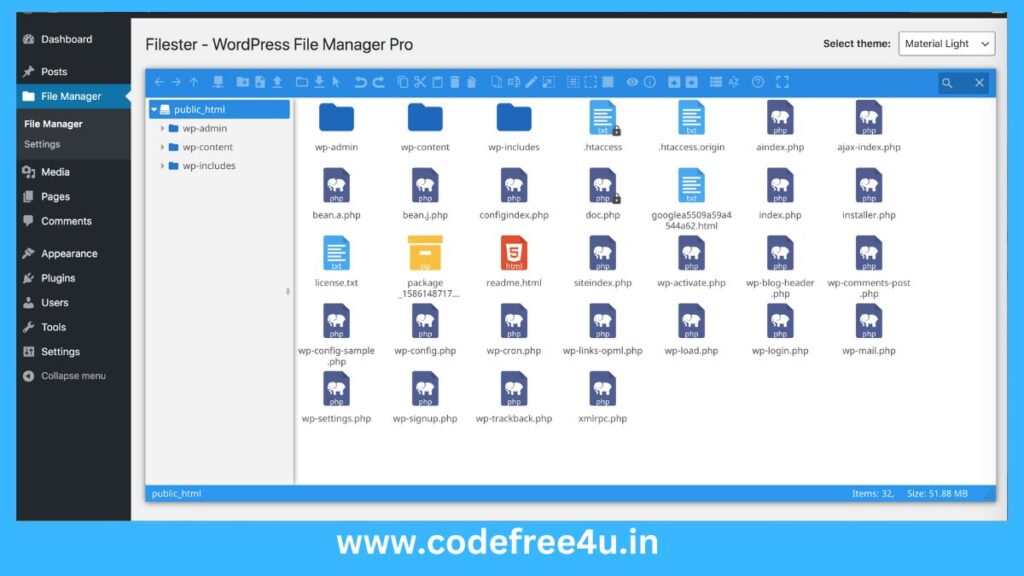Open Users in the WordPress sidebar
This screenshot has width=1024, height=576.
54,303
